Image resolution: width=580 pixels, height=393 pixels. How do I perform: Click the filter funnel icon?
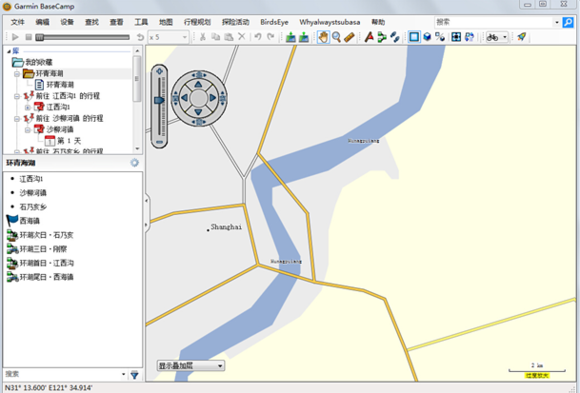tap(135, 375)
